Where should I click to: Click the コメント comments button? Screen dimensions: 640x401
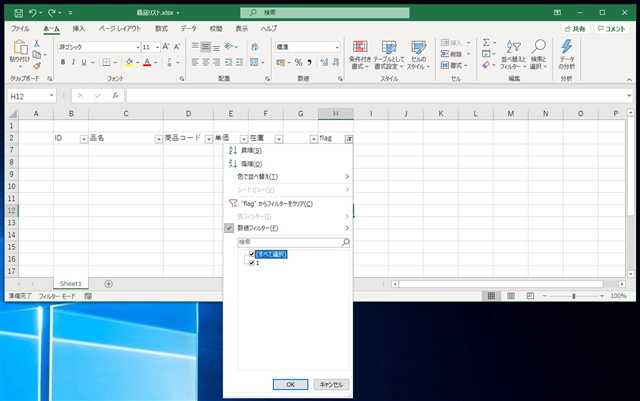611,29
